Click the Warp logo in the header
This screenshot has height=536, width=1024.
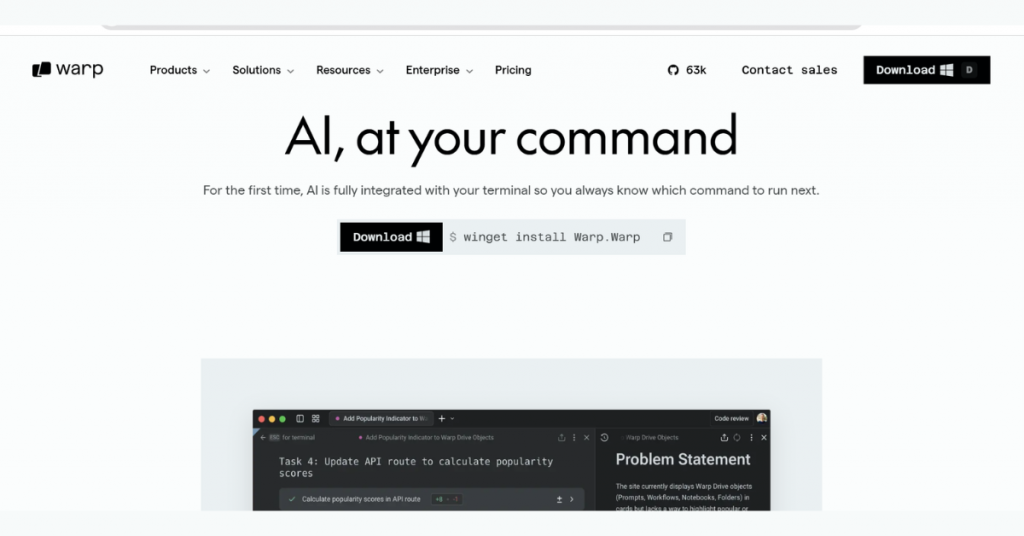click(x=68, y=69)
